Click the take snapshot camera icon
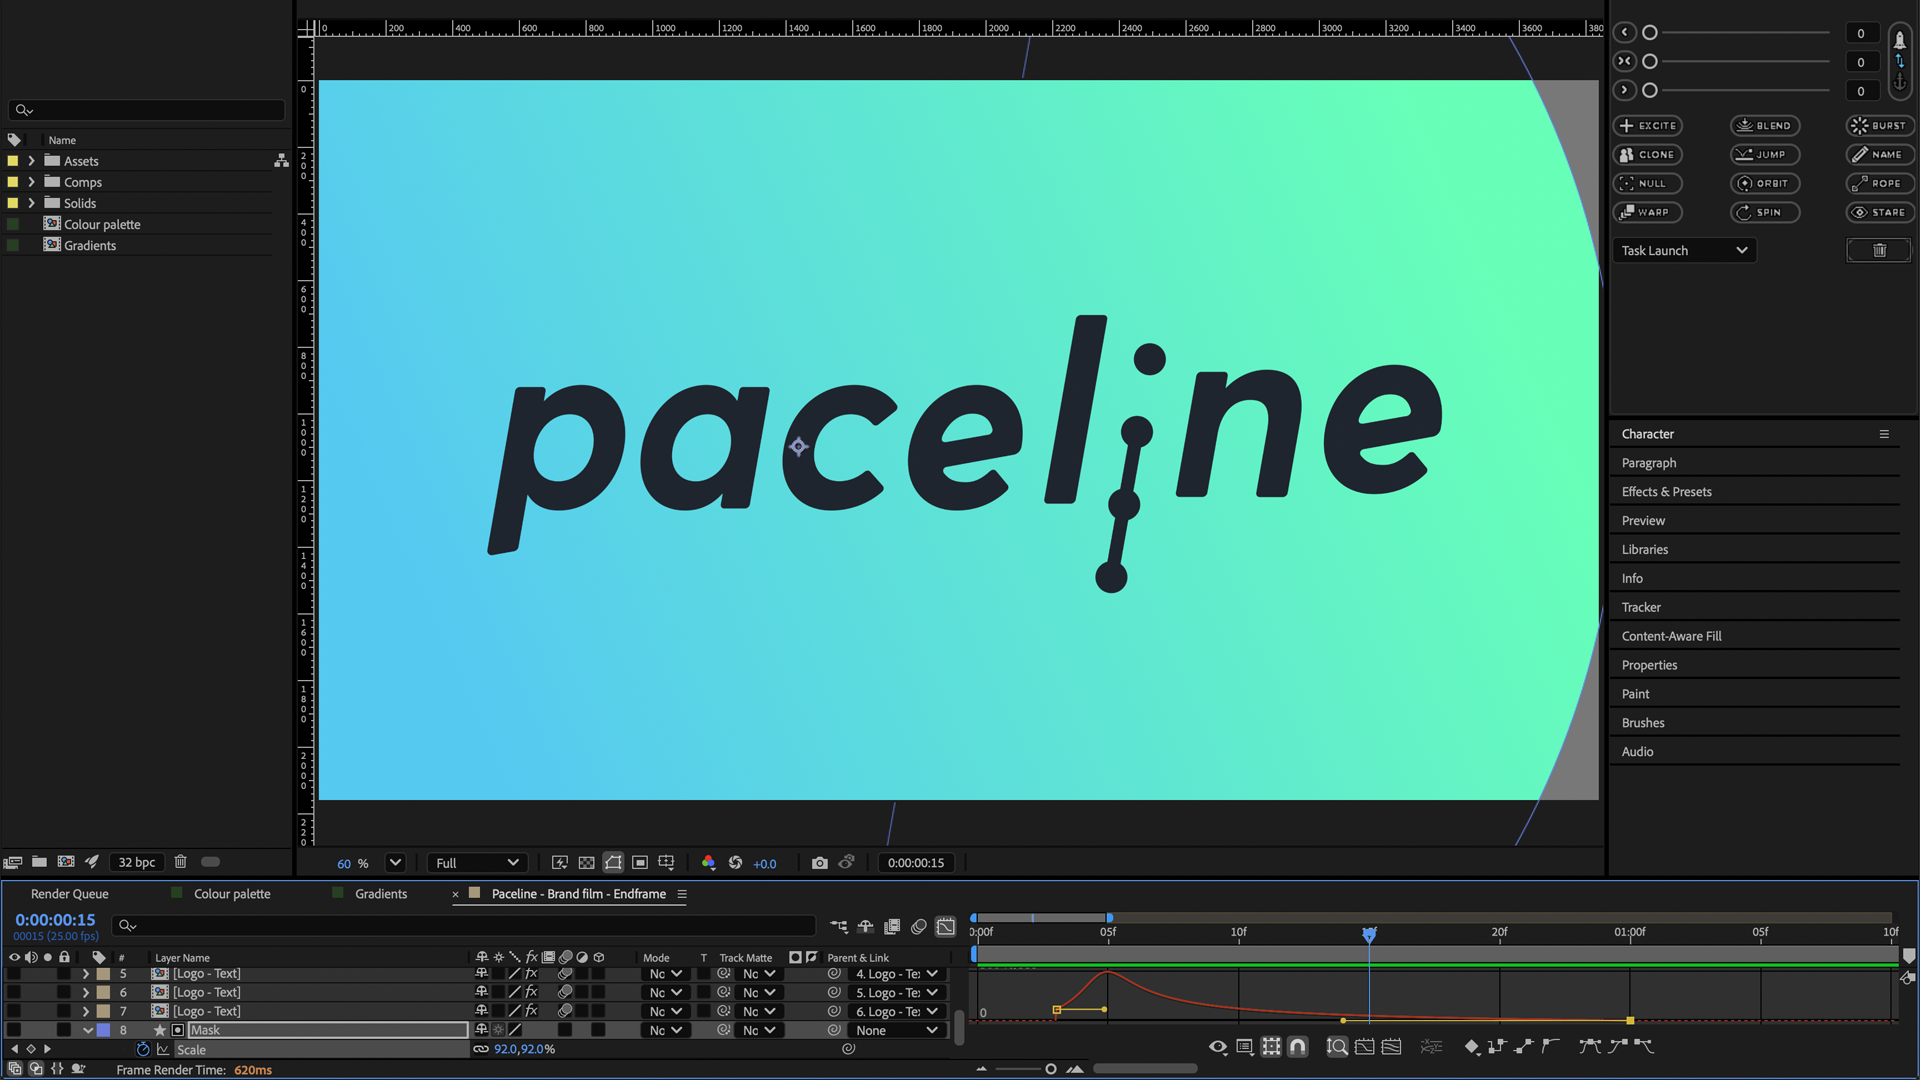This screenshot has height=1080, width=1920. pos(820,863)
